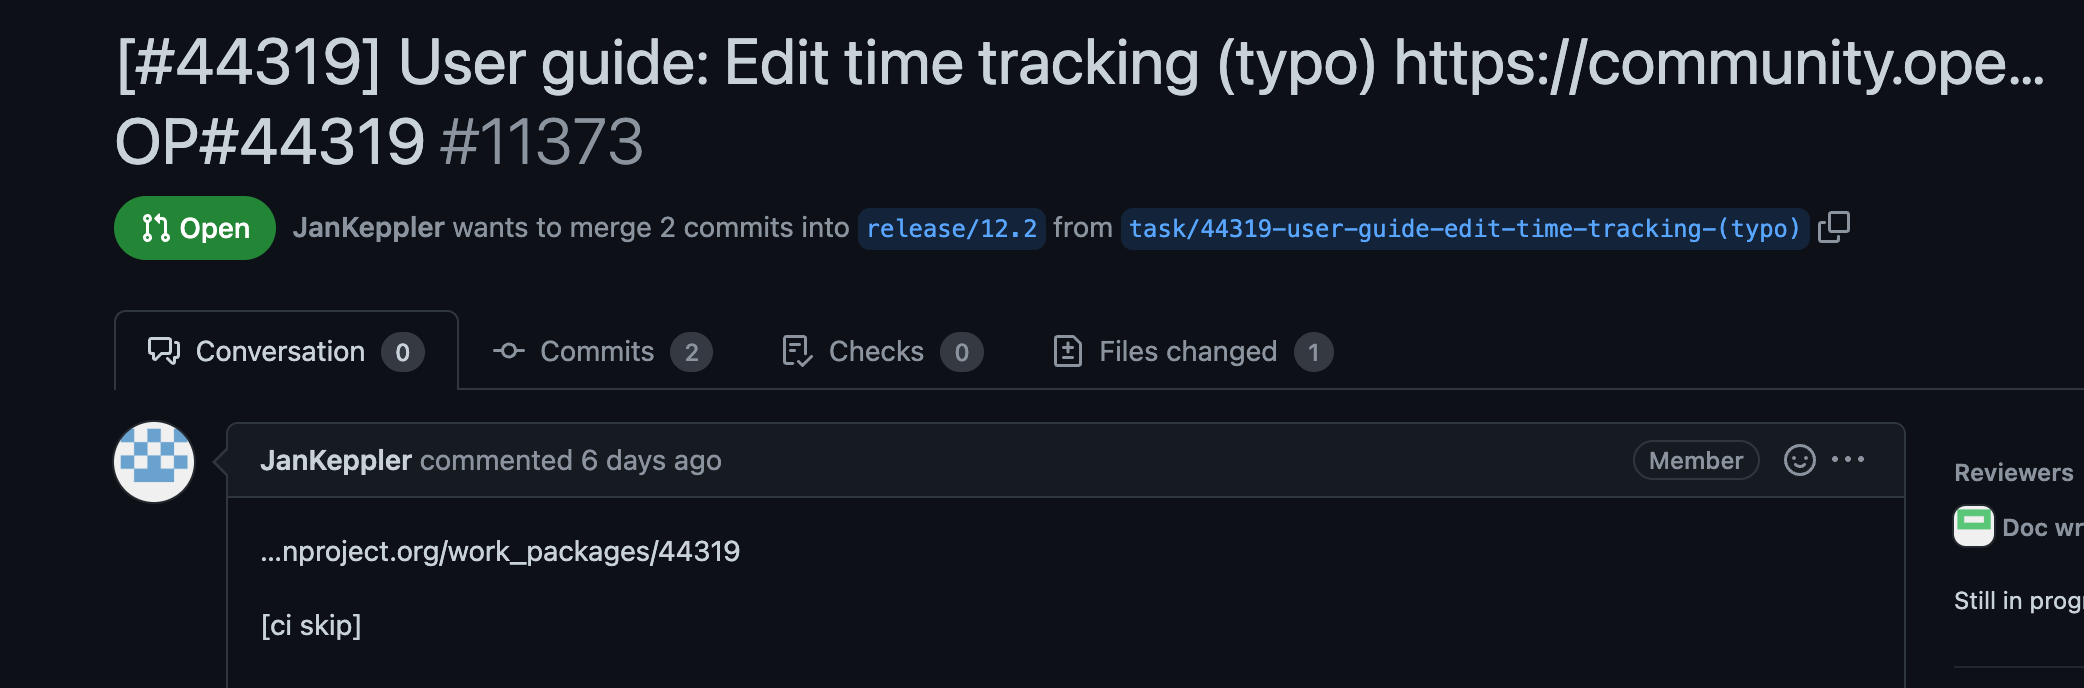Viewport: 2084px width, 688px height.
Task: Click the Open status badge
Action: click(194, 228)
